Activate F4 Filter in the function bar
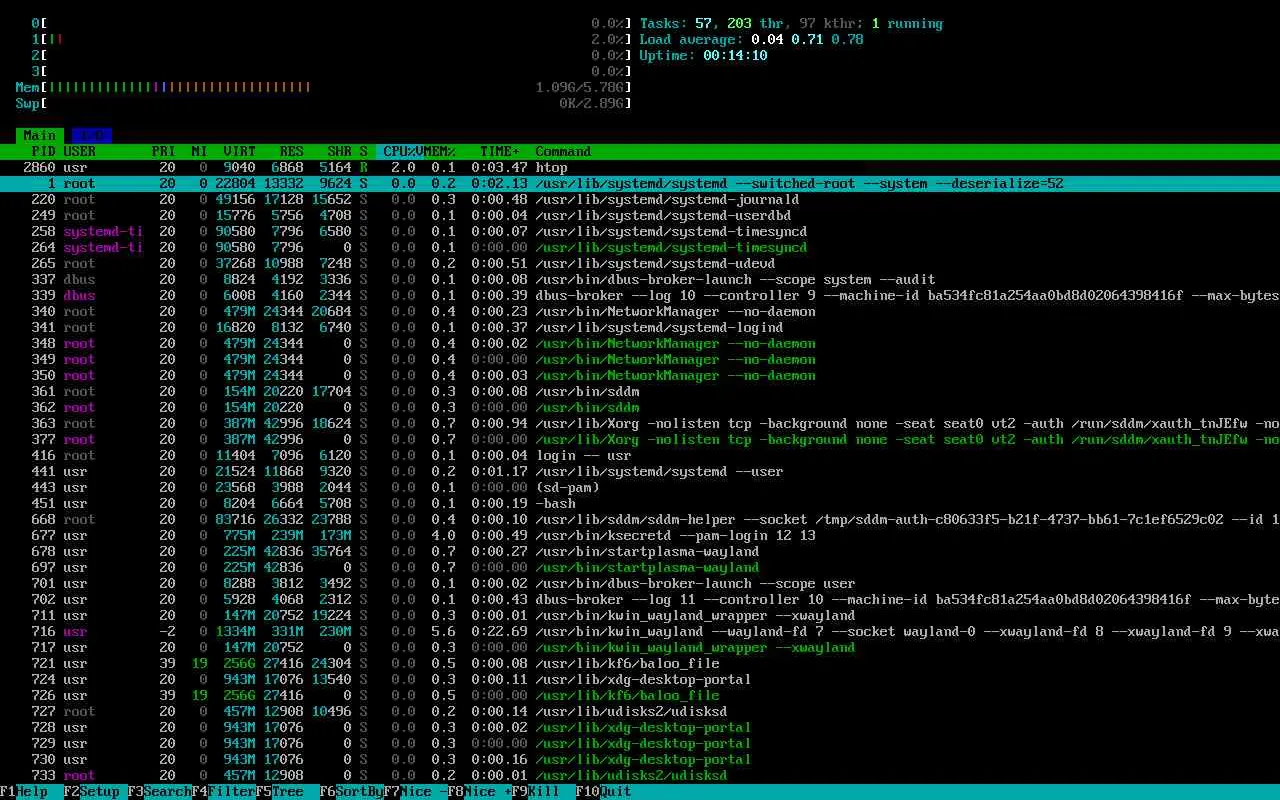 [x=224, y=791]
